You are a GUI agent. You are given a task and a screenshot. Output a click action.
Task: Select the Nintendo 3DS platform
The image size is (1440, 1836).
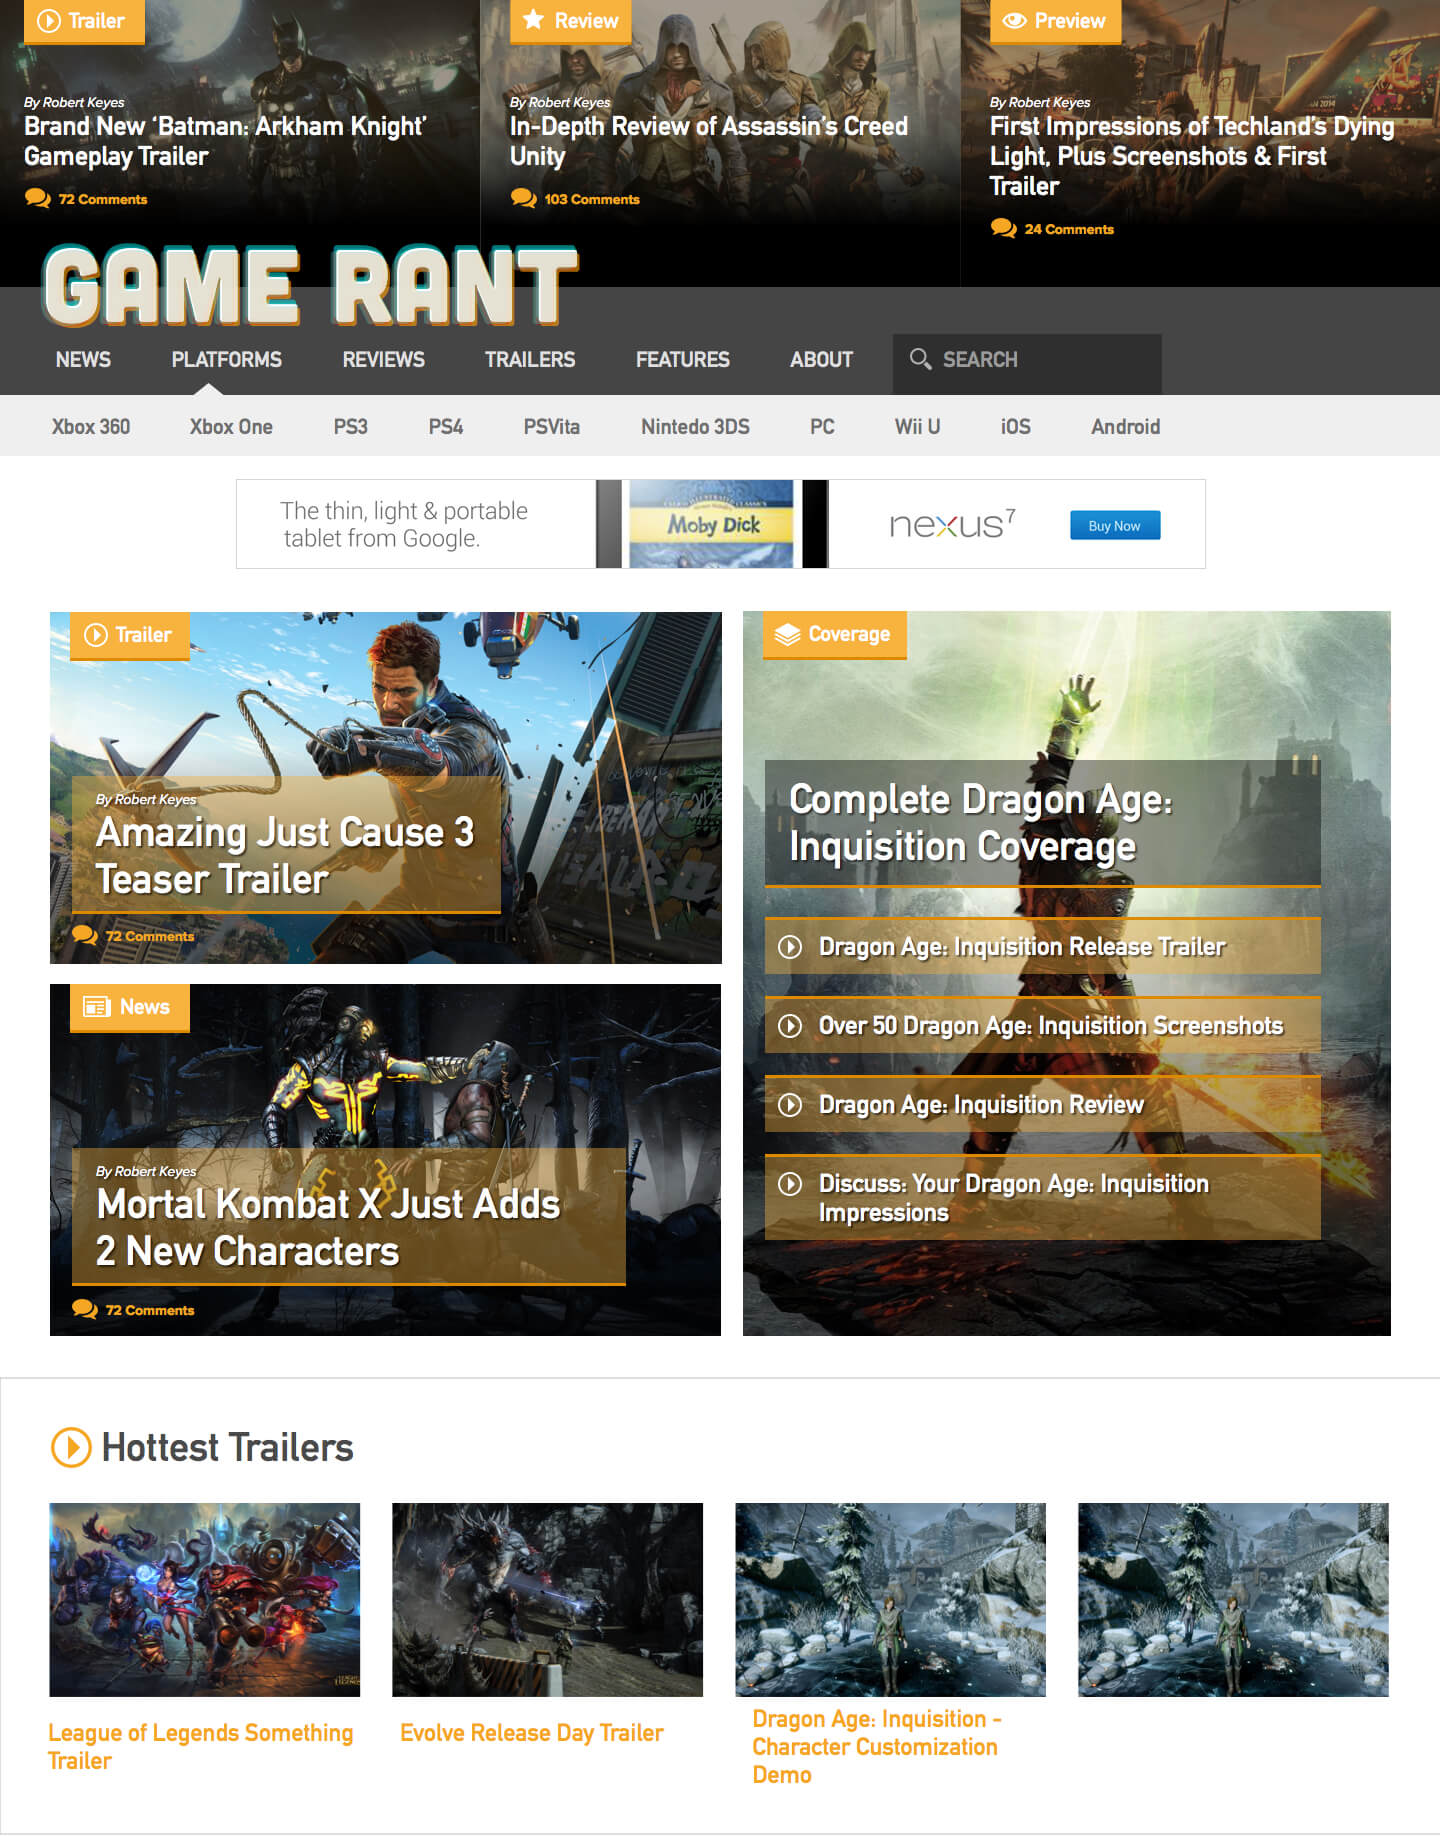point(695,426)
